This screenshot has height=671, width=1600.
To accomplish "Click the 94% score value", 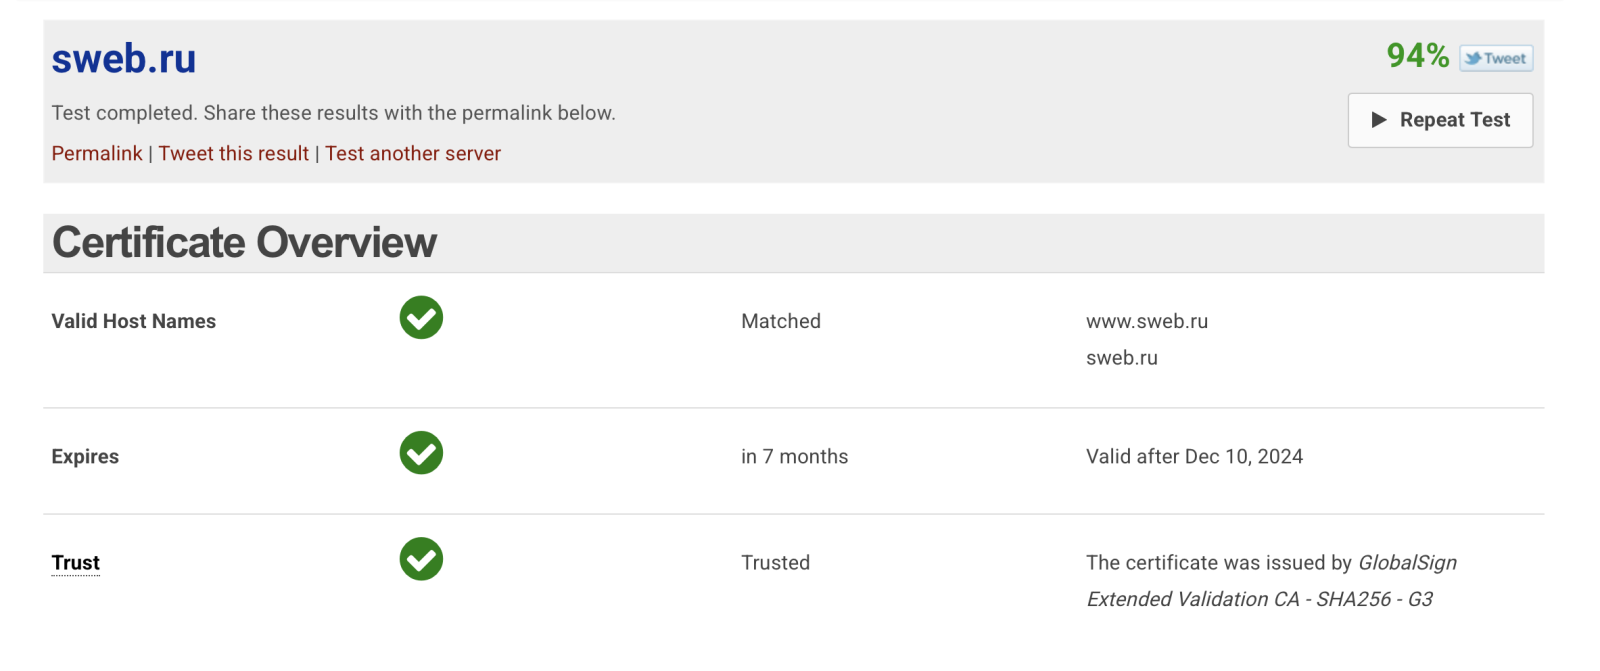I will point(1417,55).
